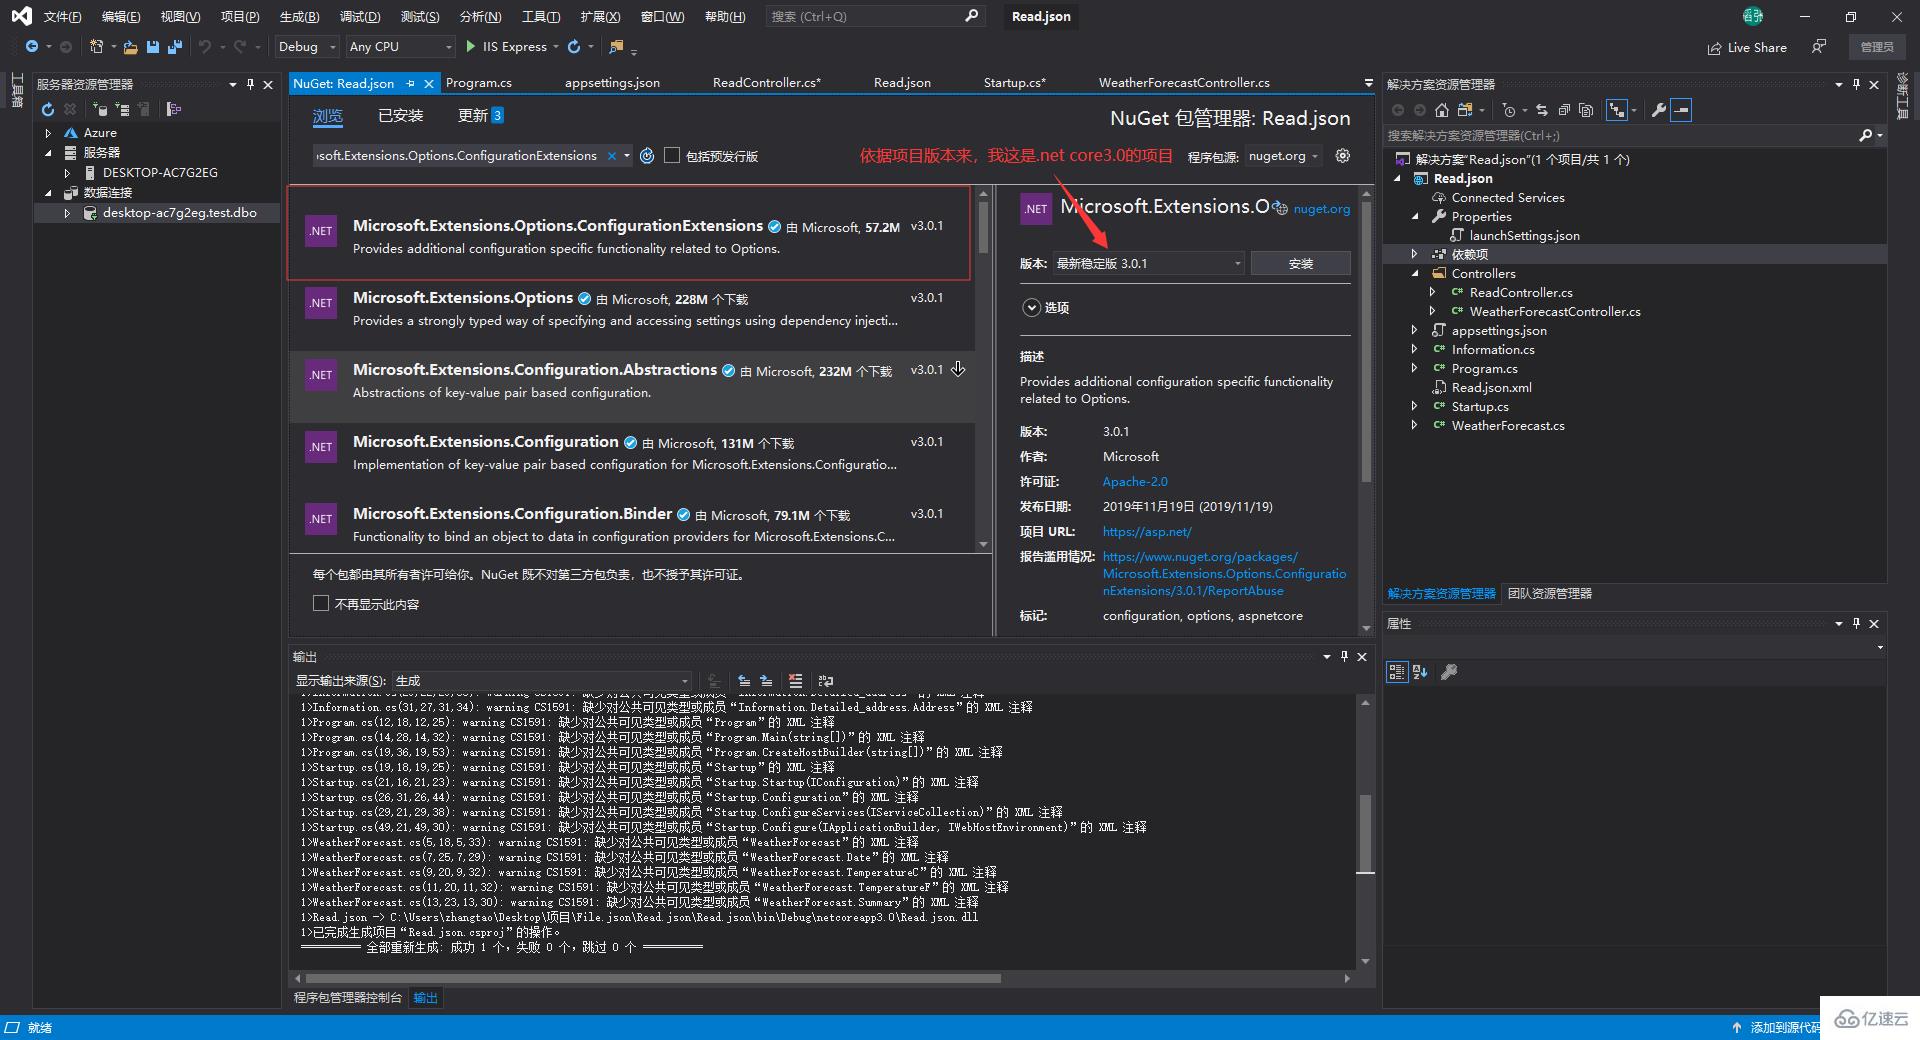Switch to the Startup.cs tab
The height and width of the screenshot is (1040, 1920).
1014,83
